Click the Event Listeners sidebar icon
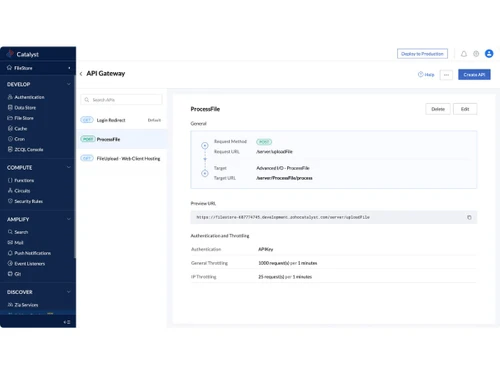Viewport: 500px width, 375px height. 10,263
